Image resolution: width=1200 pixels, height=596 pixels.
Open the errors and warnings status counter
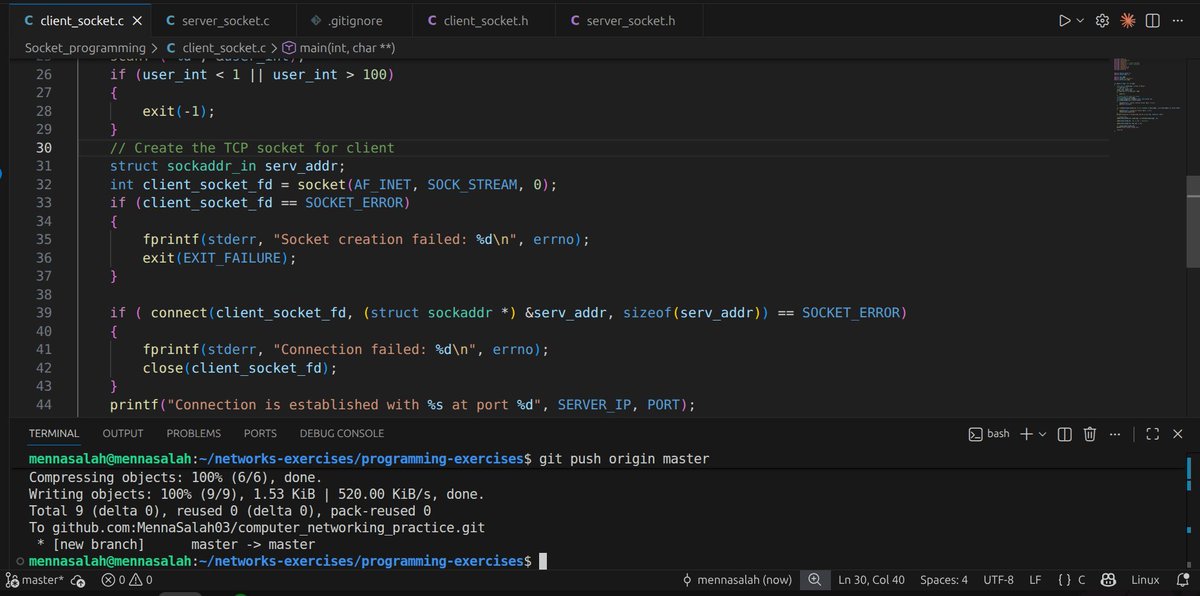coord(127,580)
